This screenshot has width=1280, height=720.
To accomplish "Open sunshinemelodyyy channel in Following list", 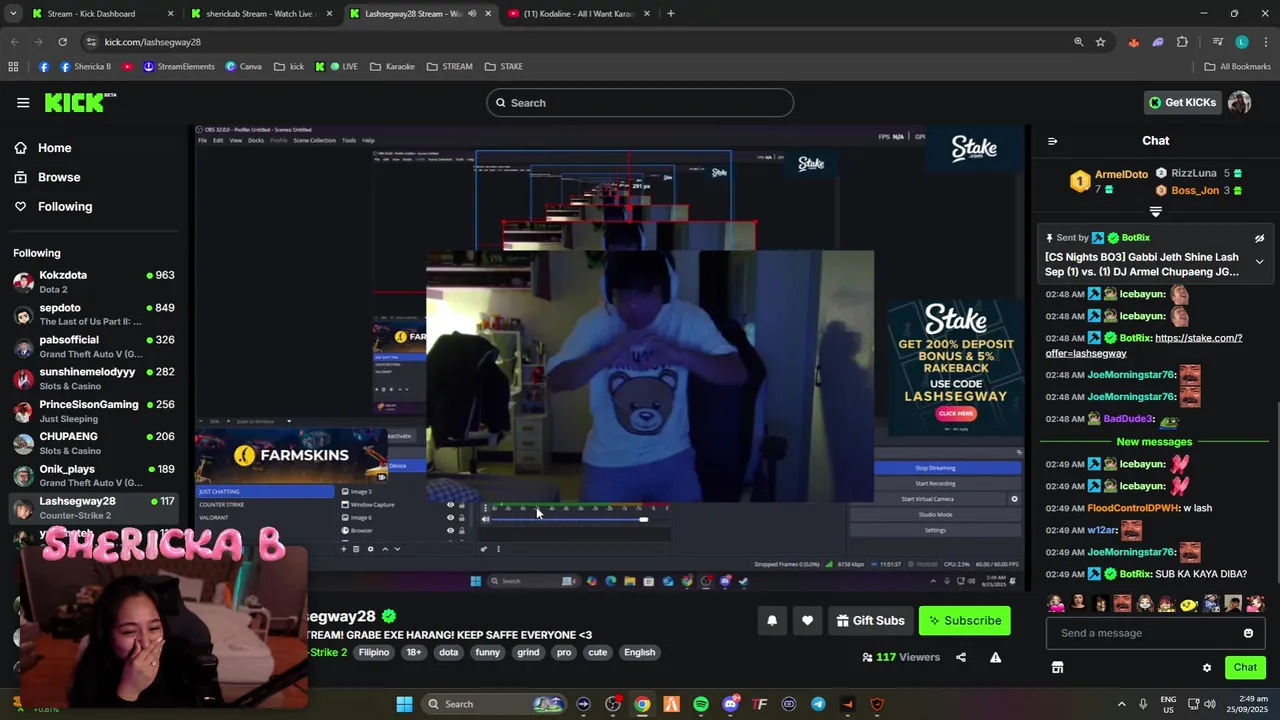I will click(94, 378).
